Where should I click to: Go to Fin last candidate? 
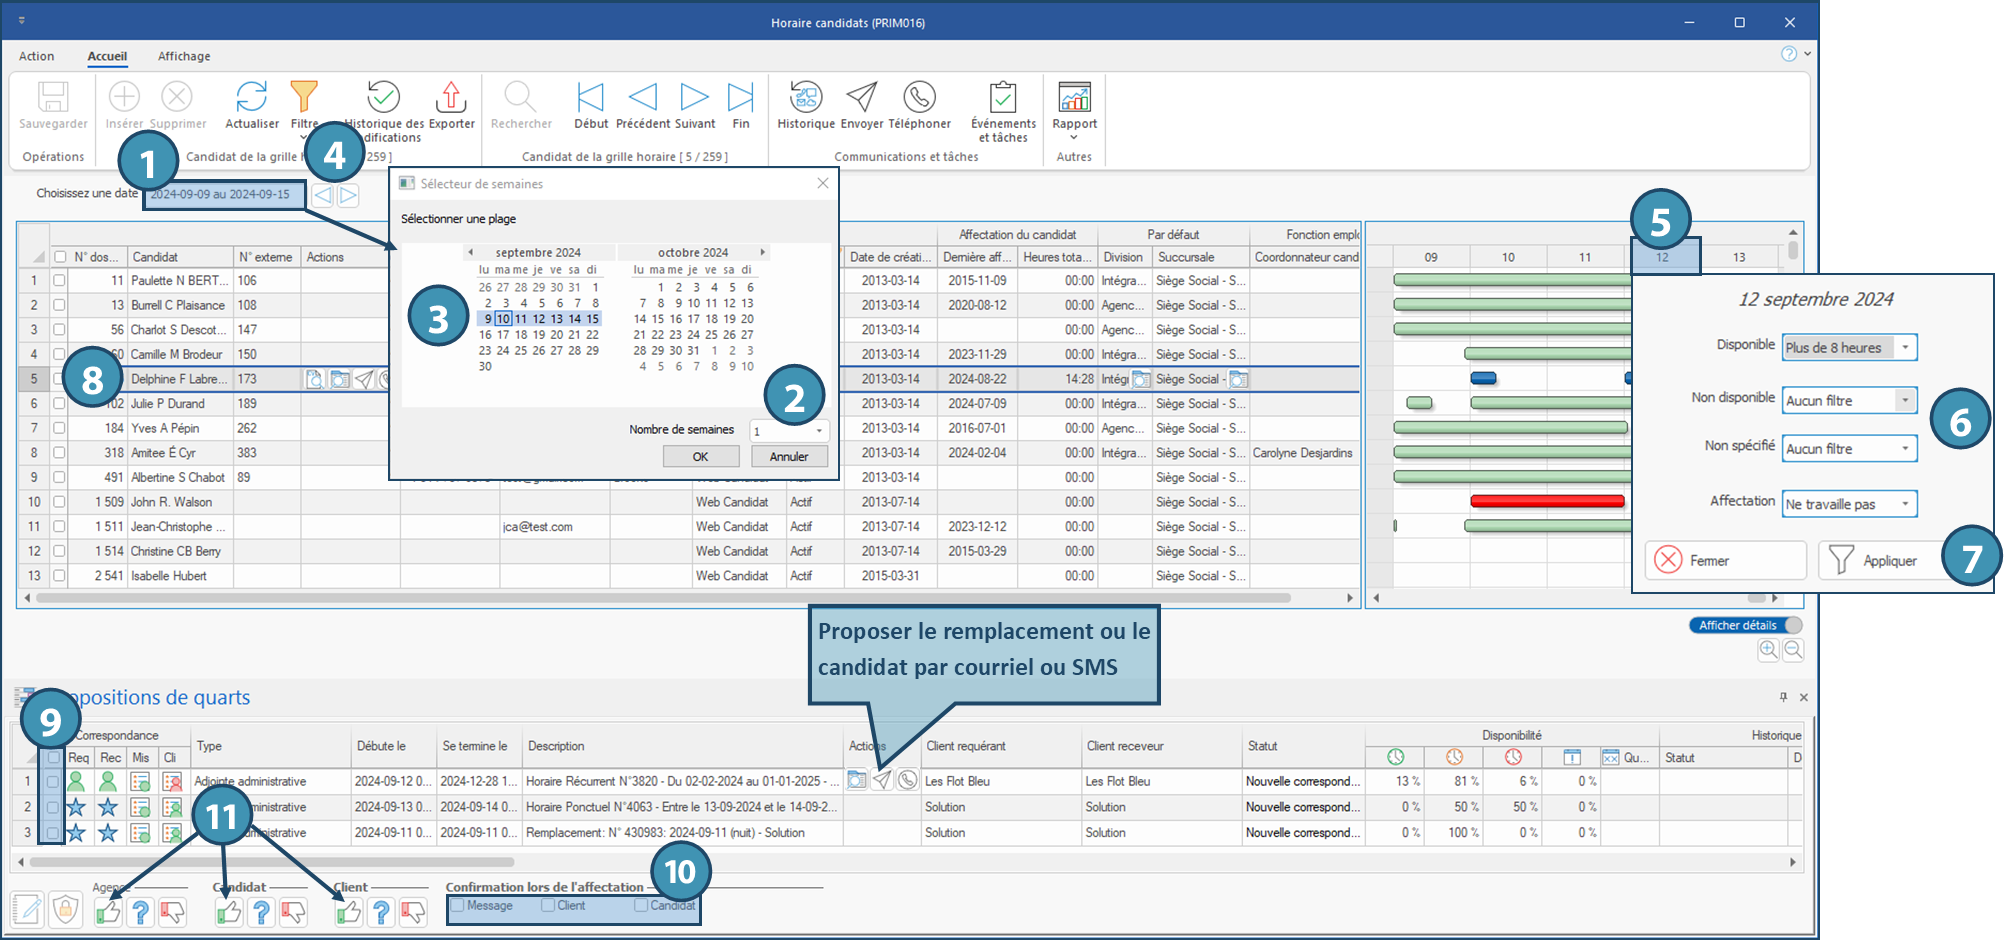tap(740, 98)
